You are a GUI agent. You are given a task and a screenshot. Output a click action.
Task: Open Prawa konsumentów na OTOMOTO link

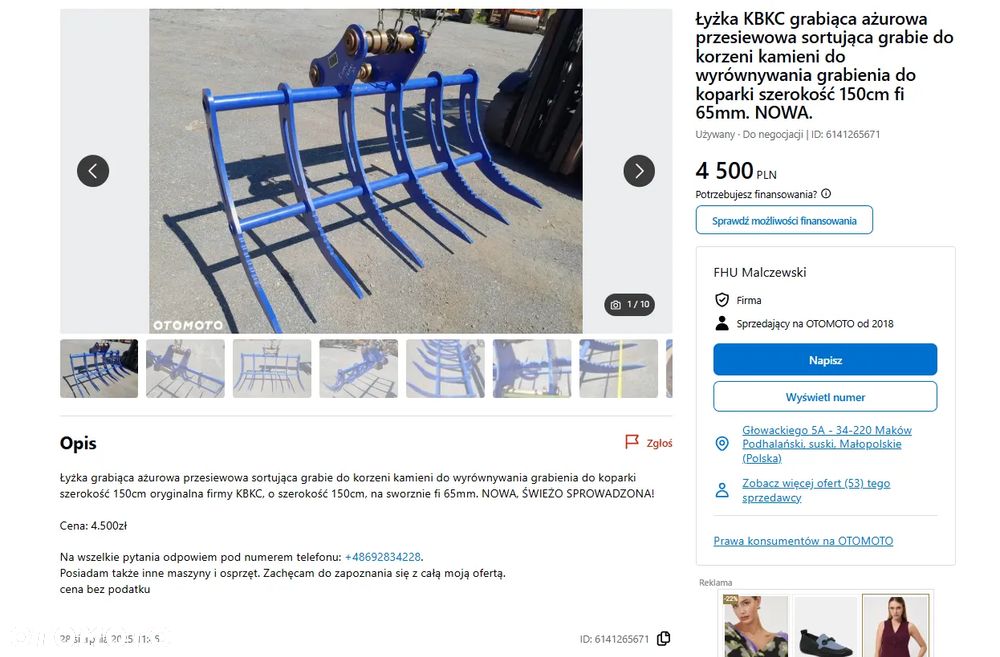(x=803, y=541)
